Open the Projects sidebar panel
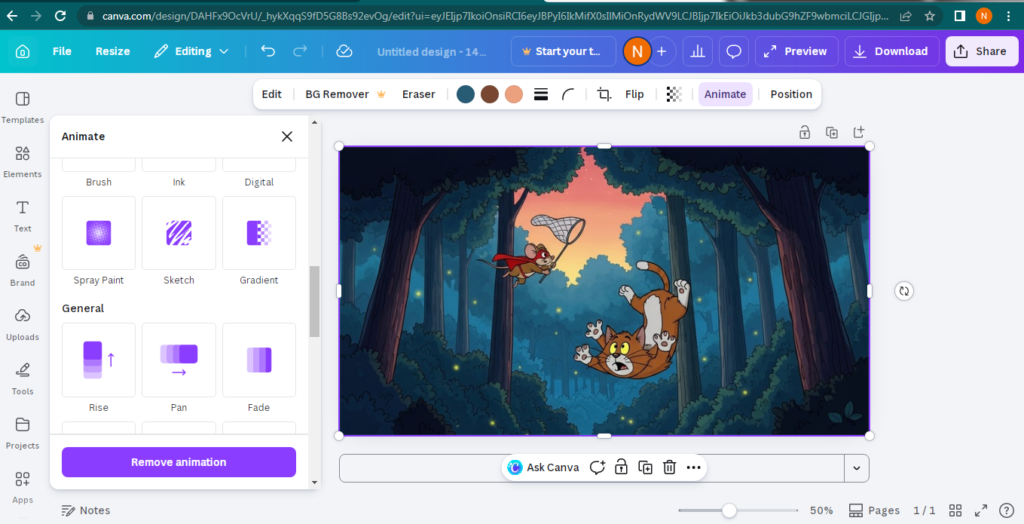1024x524 pixels. 22,433
